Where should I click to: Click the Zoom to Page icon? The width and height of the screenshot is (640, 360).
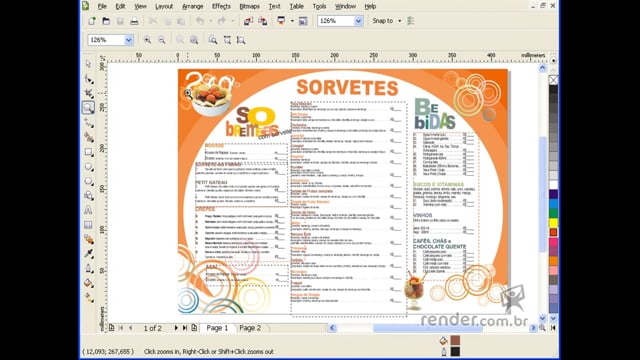213,40
